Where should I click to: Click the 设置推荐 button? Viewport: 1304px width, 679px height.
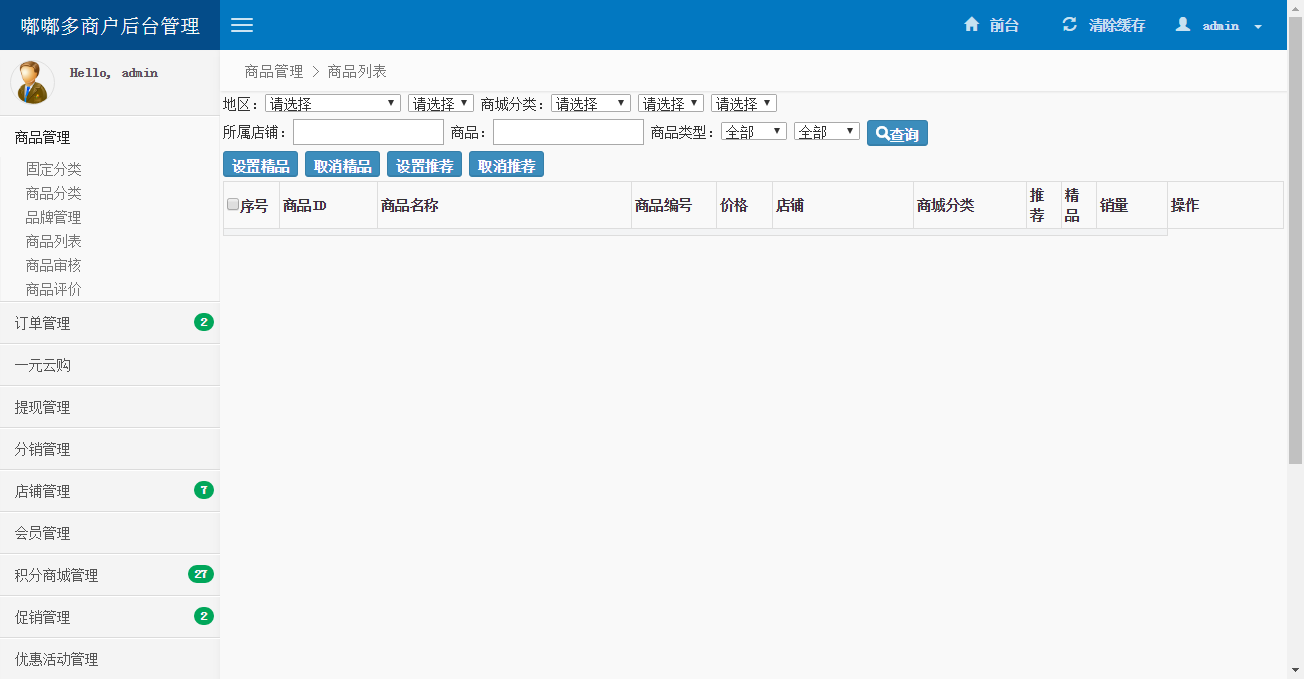pyautogui.click(x=424, y=165)
